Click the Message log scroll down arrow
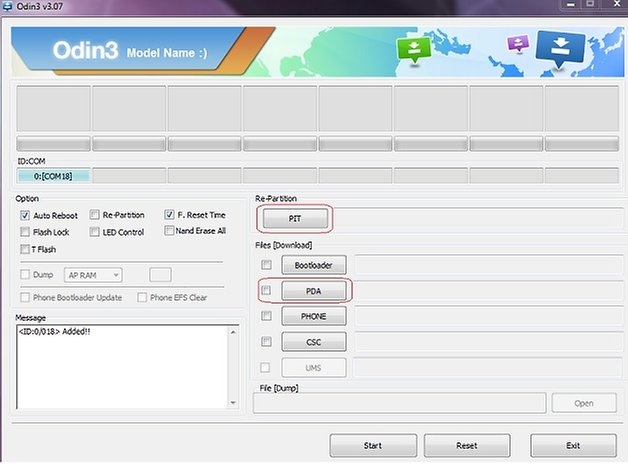The width and height of the screenshot is (628, 464). (233, 403)
